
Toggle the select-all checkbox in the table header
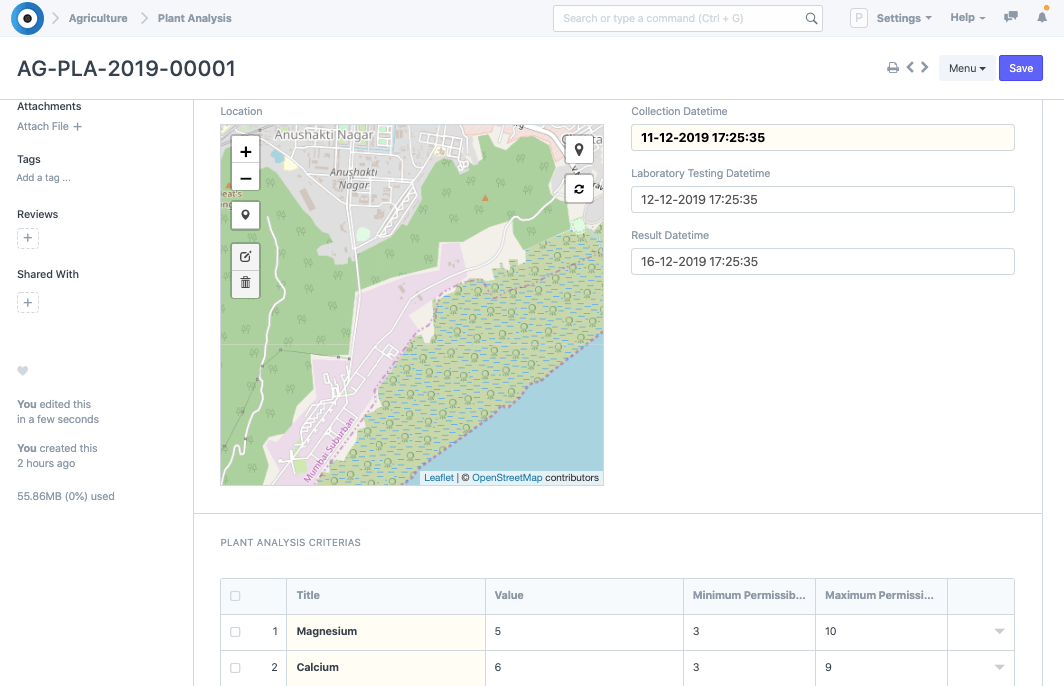pyautogui.click(x=235, y=596)
